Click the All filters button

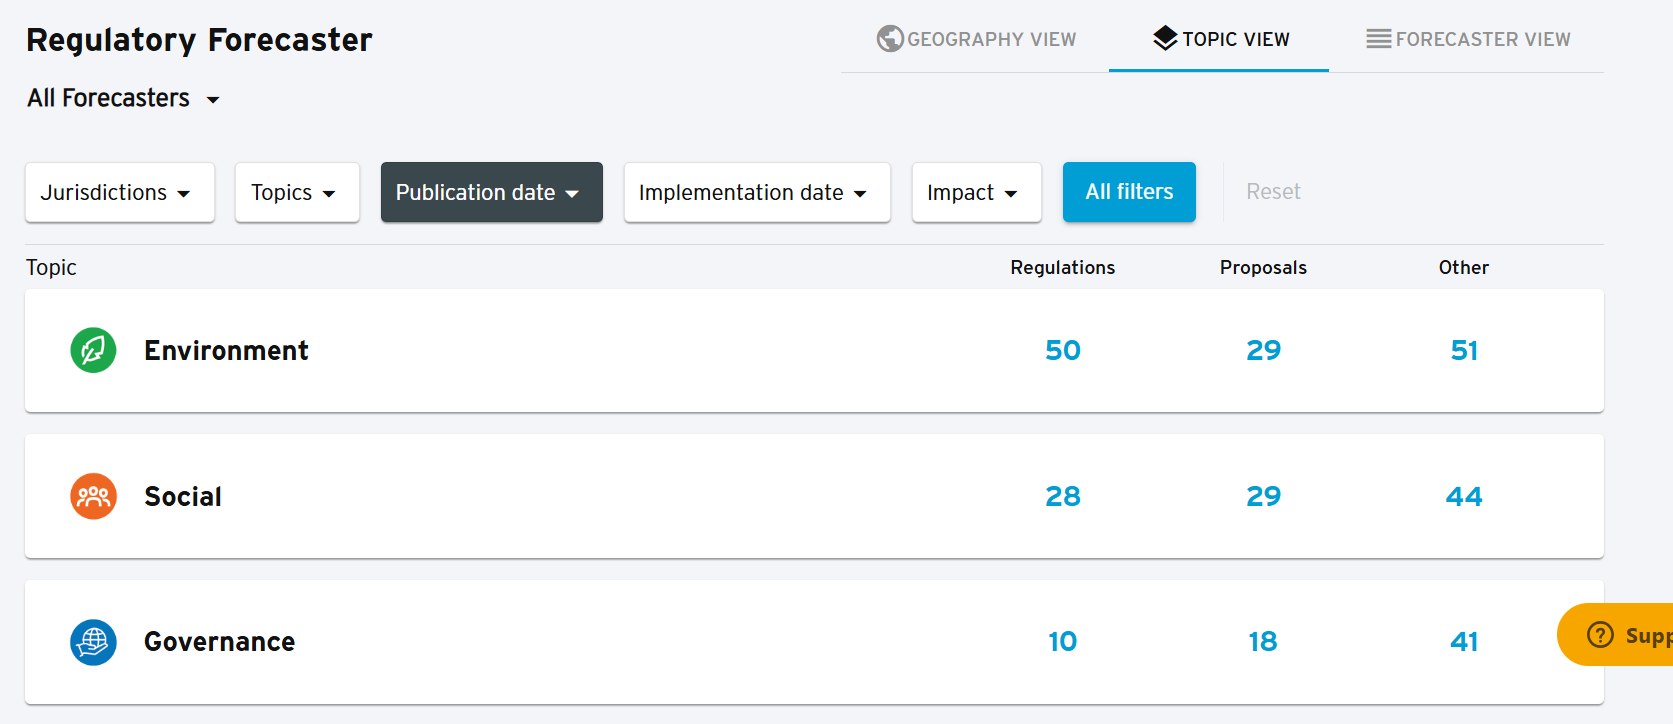pos(1129,192)
